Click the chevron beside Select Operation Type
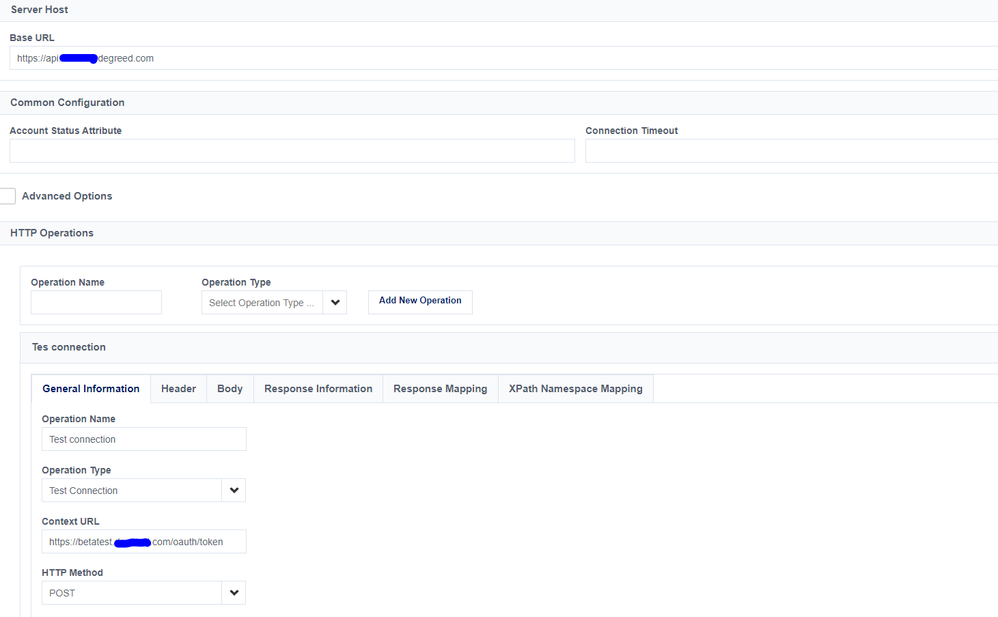This screenshot has width=998, height=617. click(335, 302)
